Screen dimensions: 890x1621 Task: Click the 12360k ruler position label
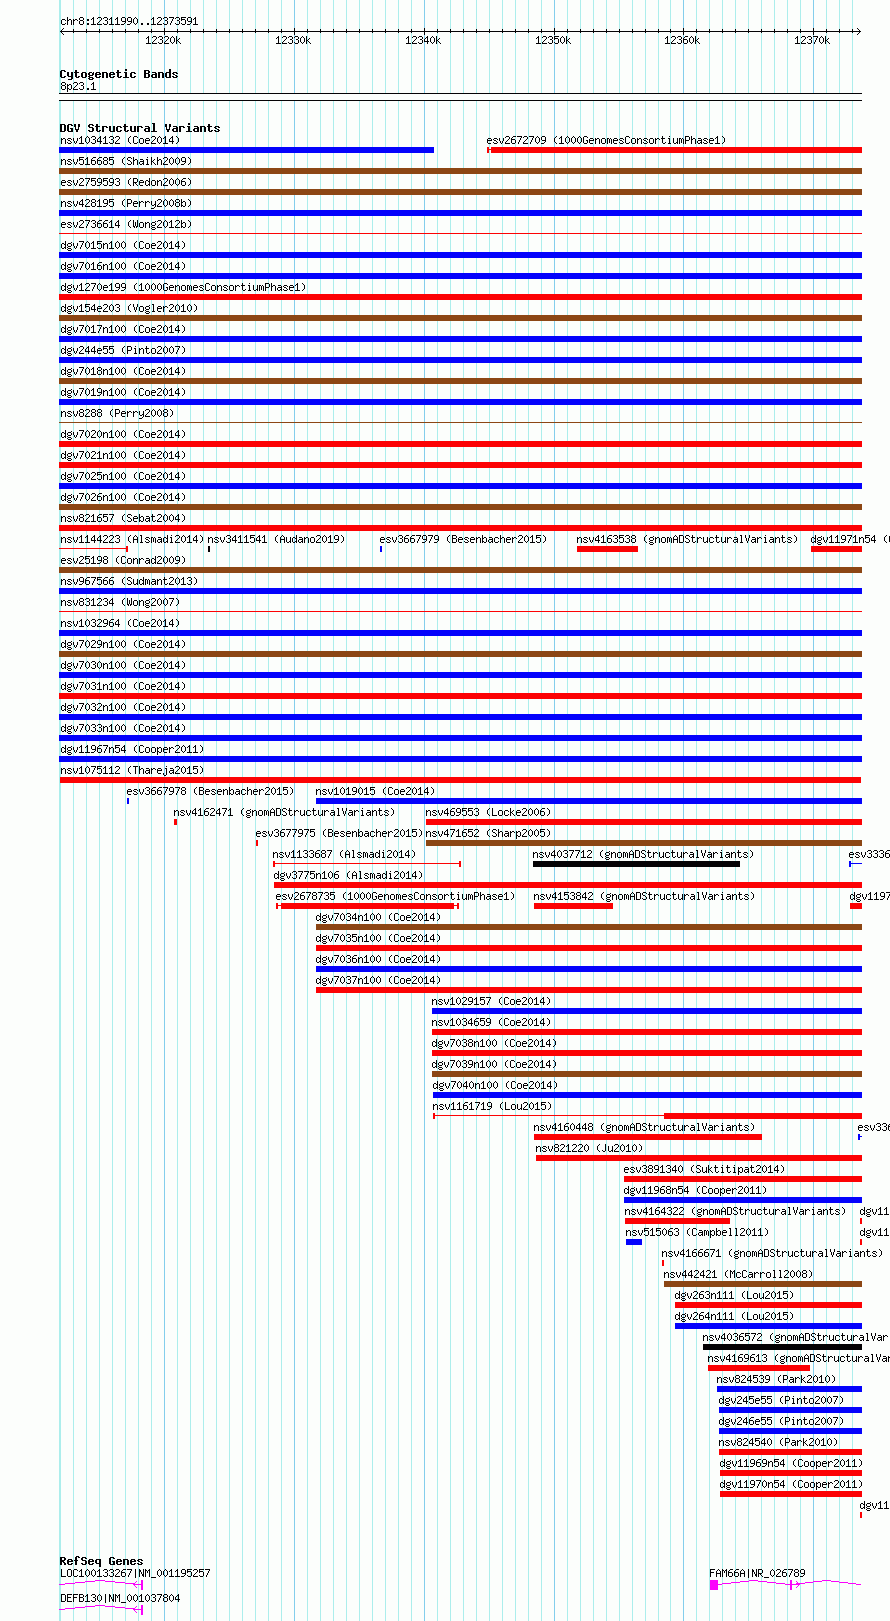click(682, 40)
